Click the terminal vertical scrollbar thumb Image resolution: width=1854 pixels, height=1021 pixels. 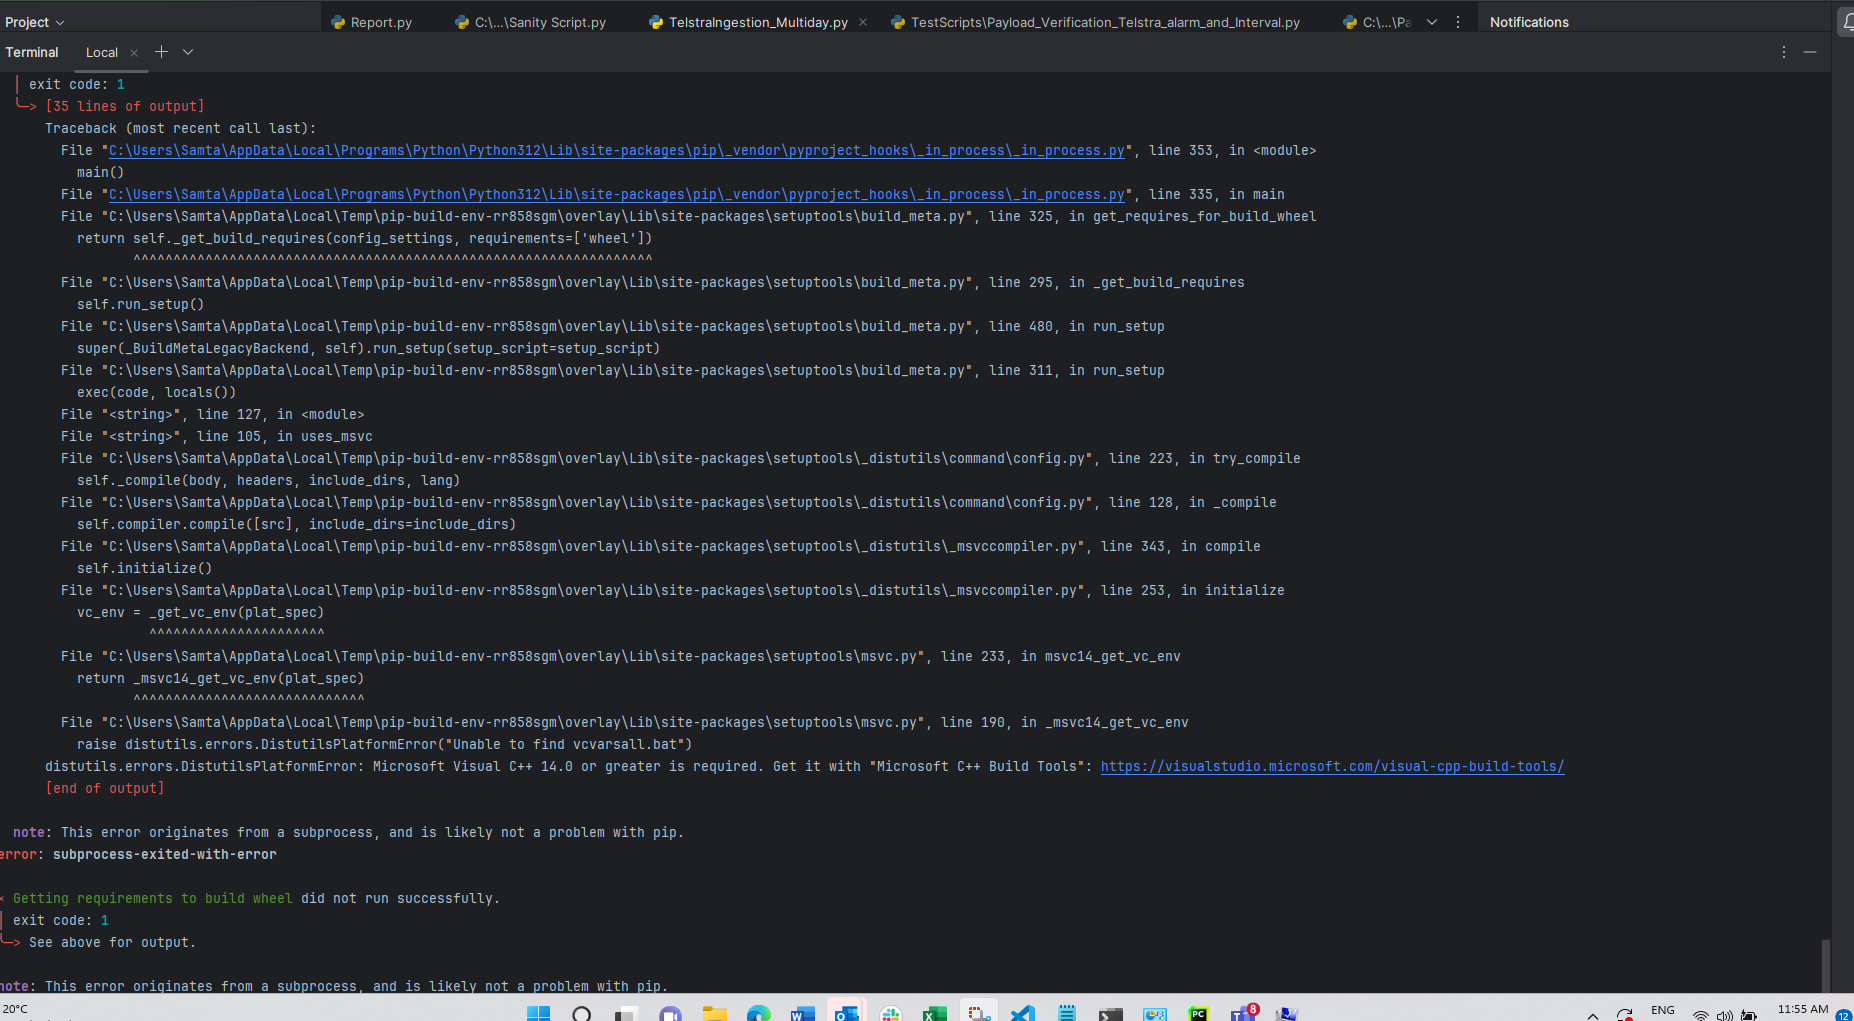pyautogui.click(x=1825, y=964)
